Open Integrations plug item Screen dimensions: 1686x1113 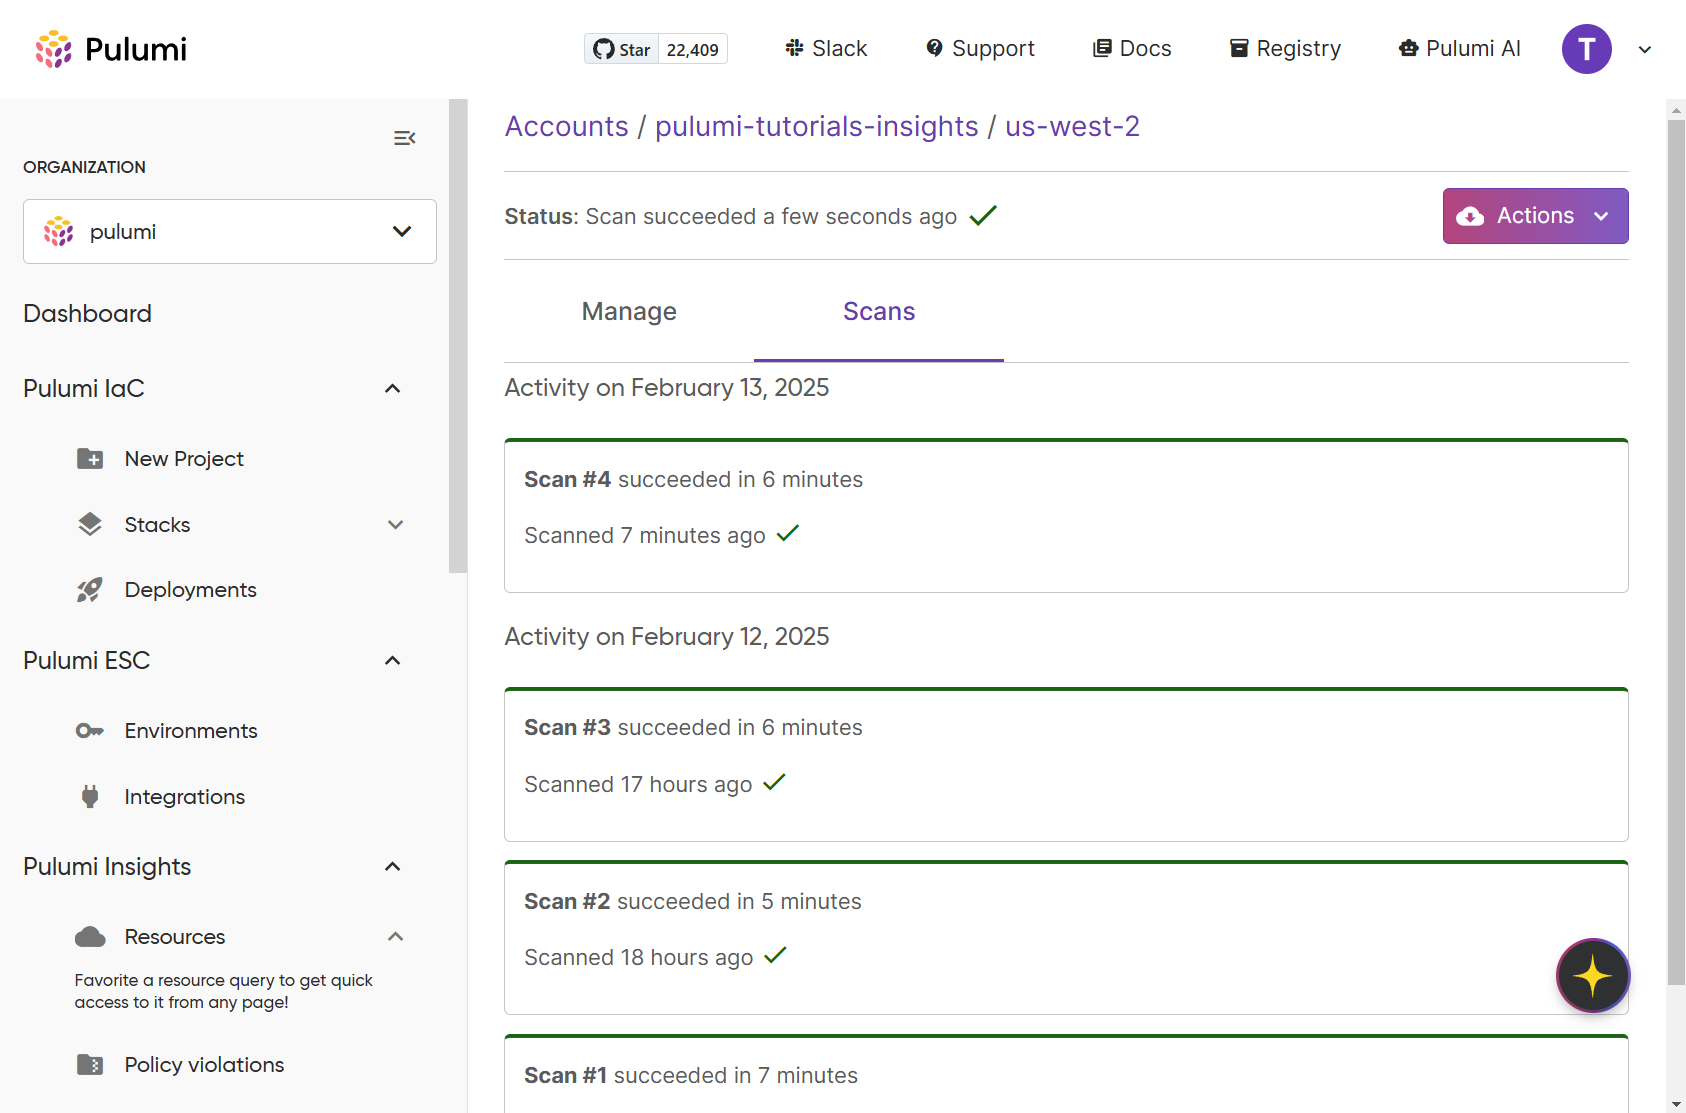(x=184, y=797)
